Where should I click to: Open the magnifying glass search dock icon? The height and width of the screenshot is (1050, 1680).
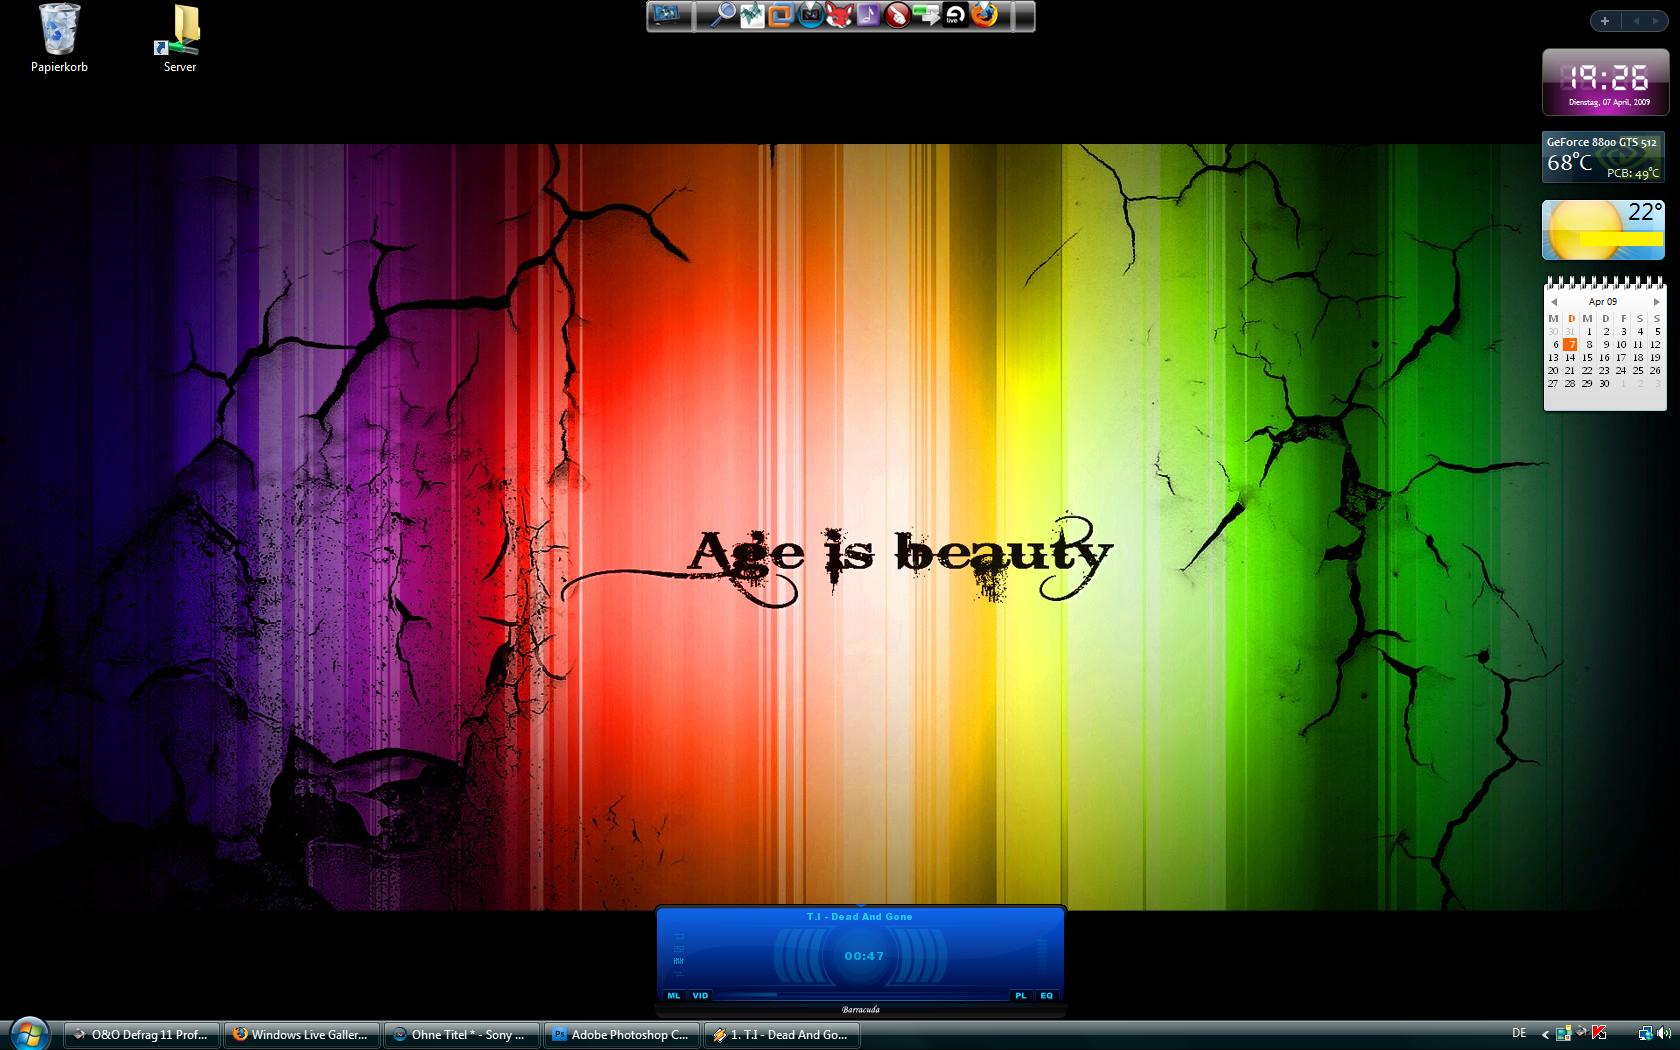point(722,15)
